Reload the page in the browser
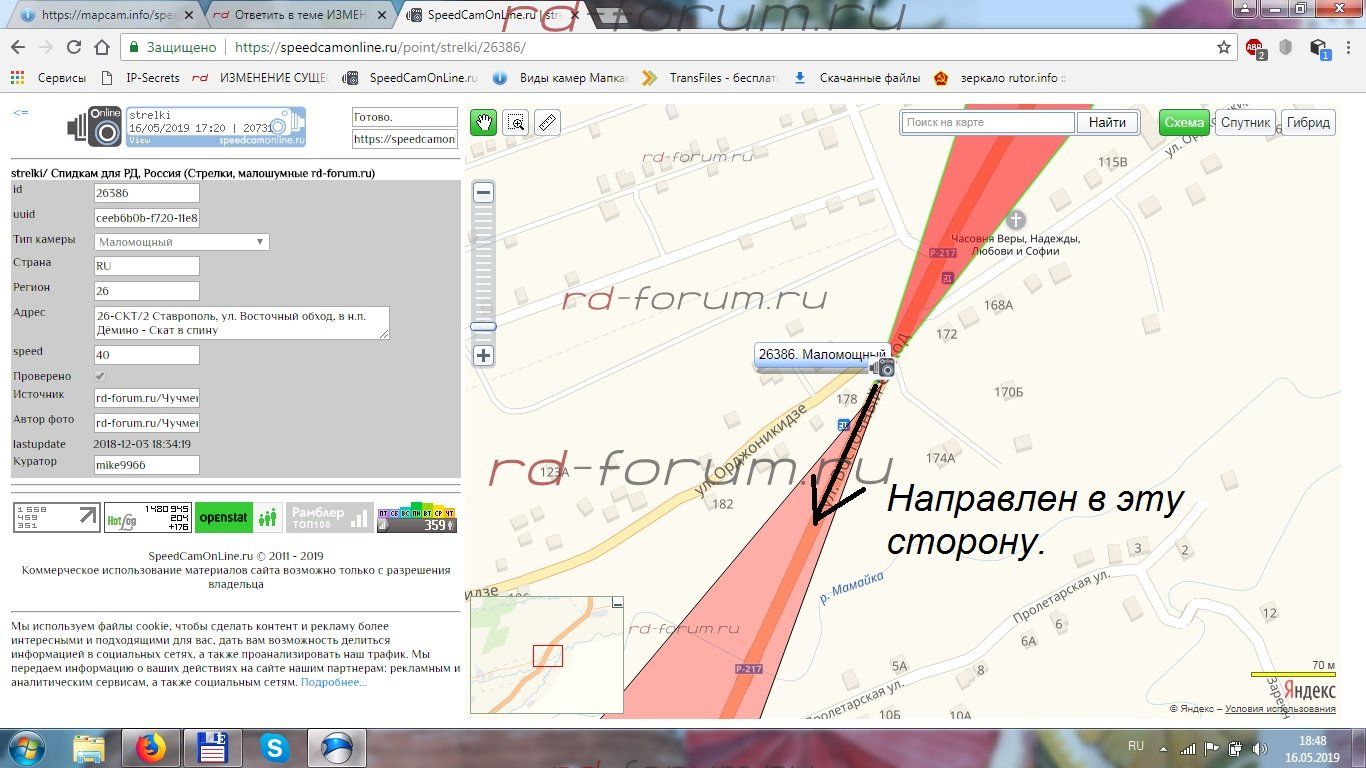The width and height of the screenshot is (1366, 768). pos(73,47)
